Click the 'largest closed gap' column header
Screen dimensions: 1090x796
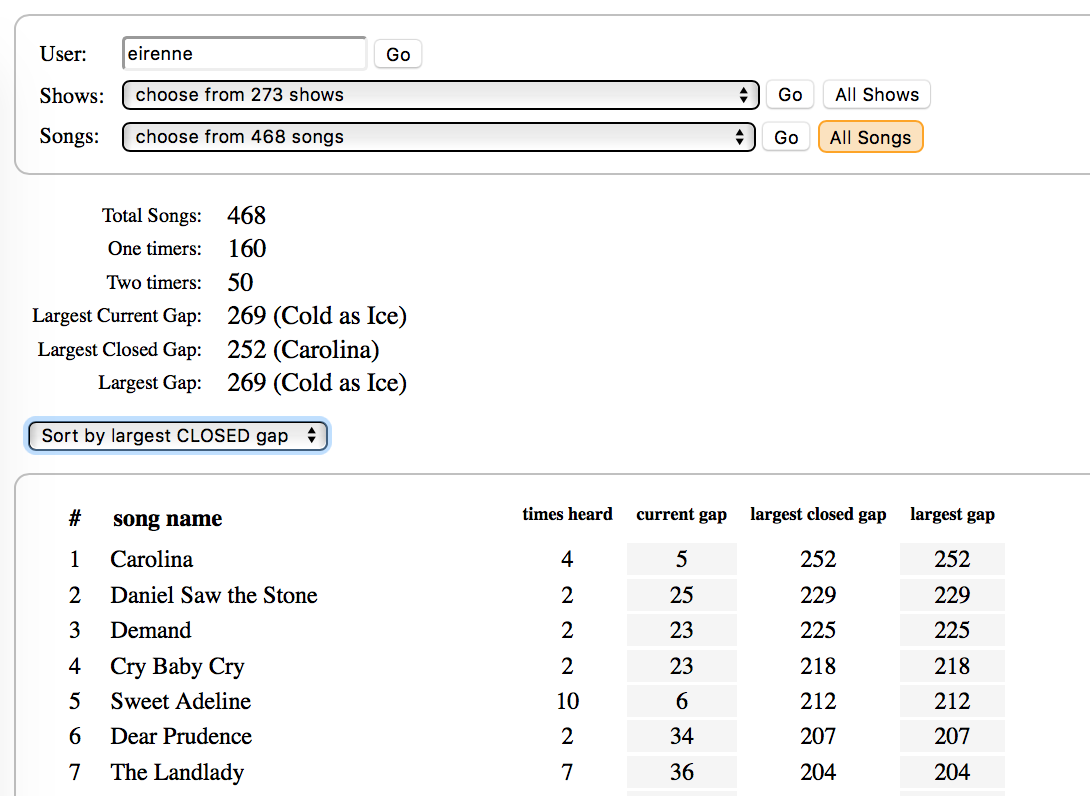tap(818, 515)
